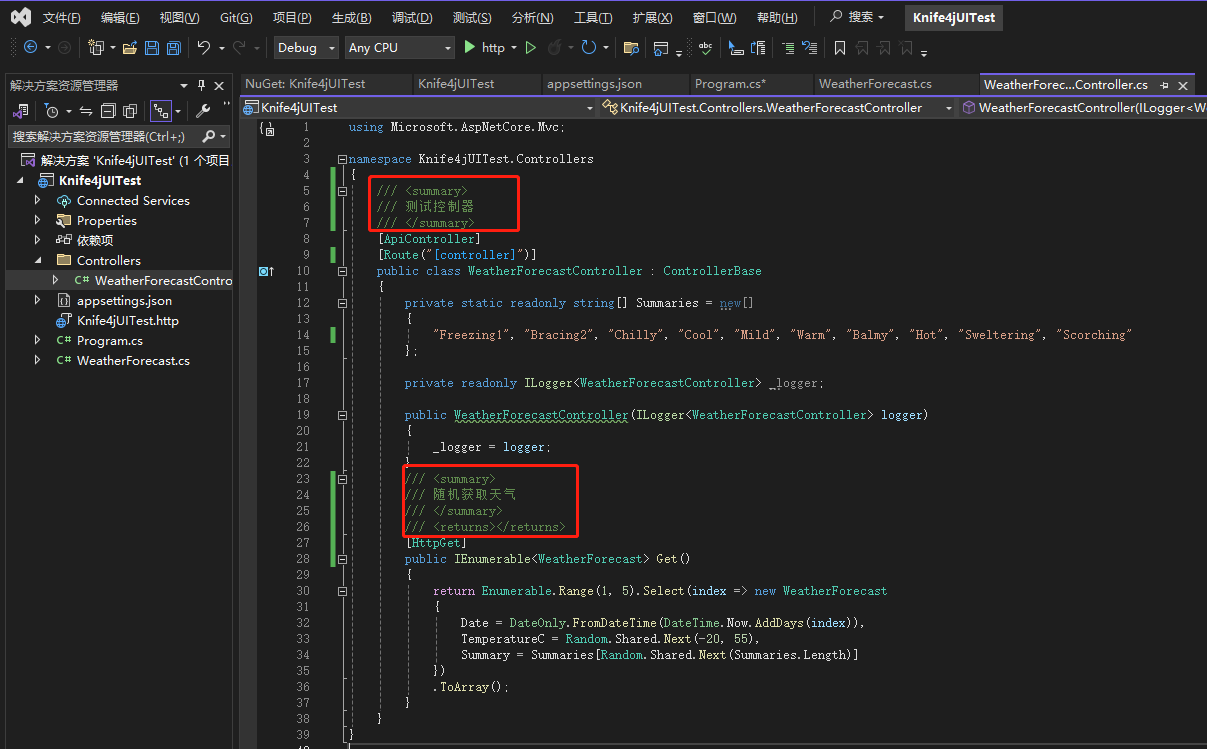This screenshot has width=1207, height=749.
Task: Close the Solution Explorer panel
Action: (221, 85)
